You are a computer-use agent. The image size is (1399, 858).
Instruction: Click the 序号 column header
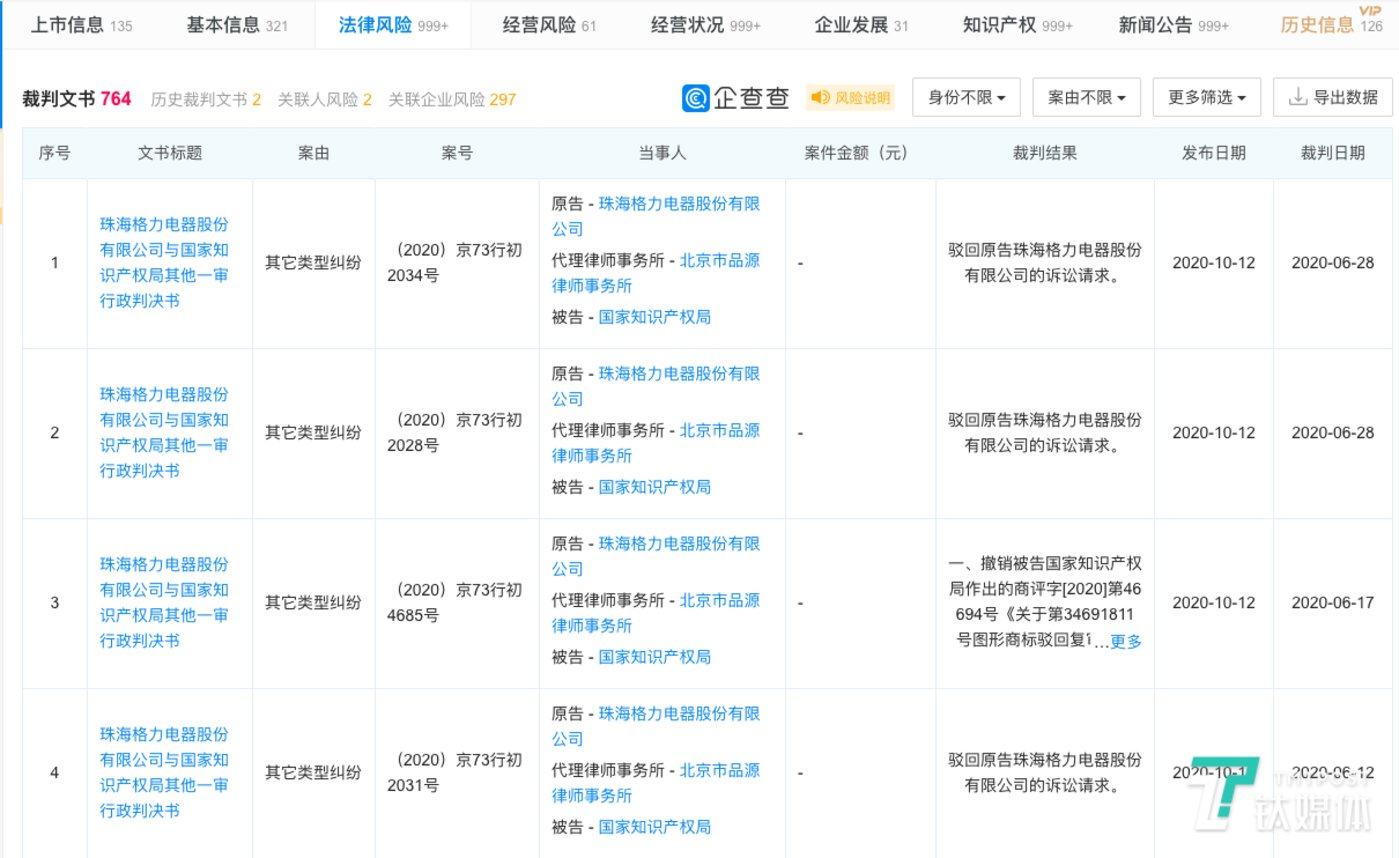(x=55, y=153)
